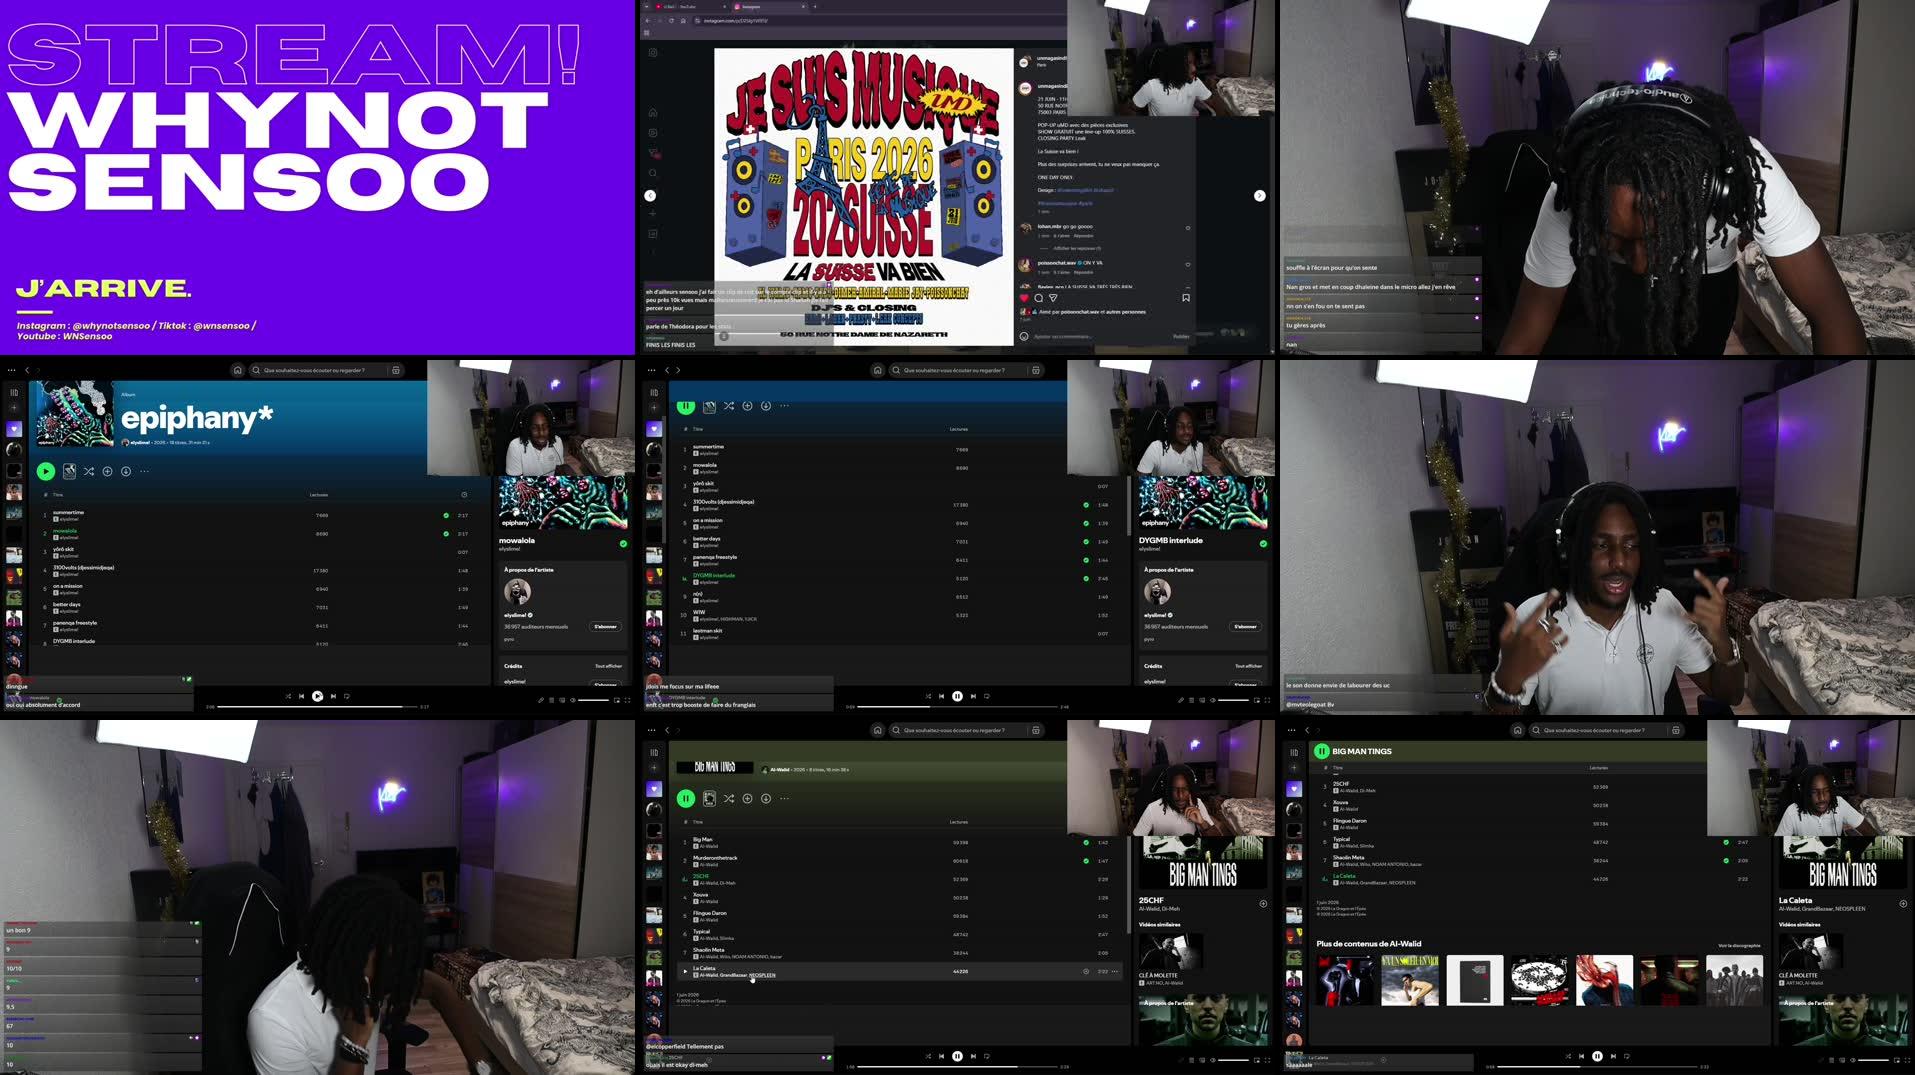Liked songs heart tile in epiphany* panel sidebar
1915x1075 pixels.
tap(14, 429)
